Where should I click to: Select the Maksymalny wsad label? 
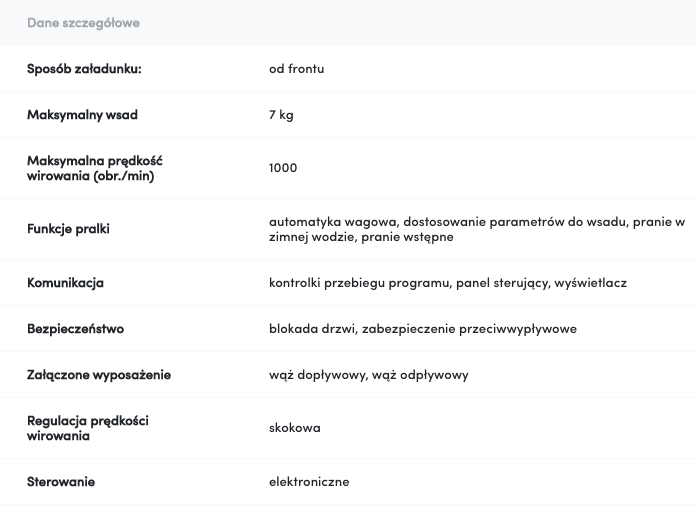coord(82,115)
